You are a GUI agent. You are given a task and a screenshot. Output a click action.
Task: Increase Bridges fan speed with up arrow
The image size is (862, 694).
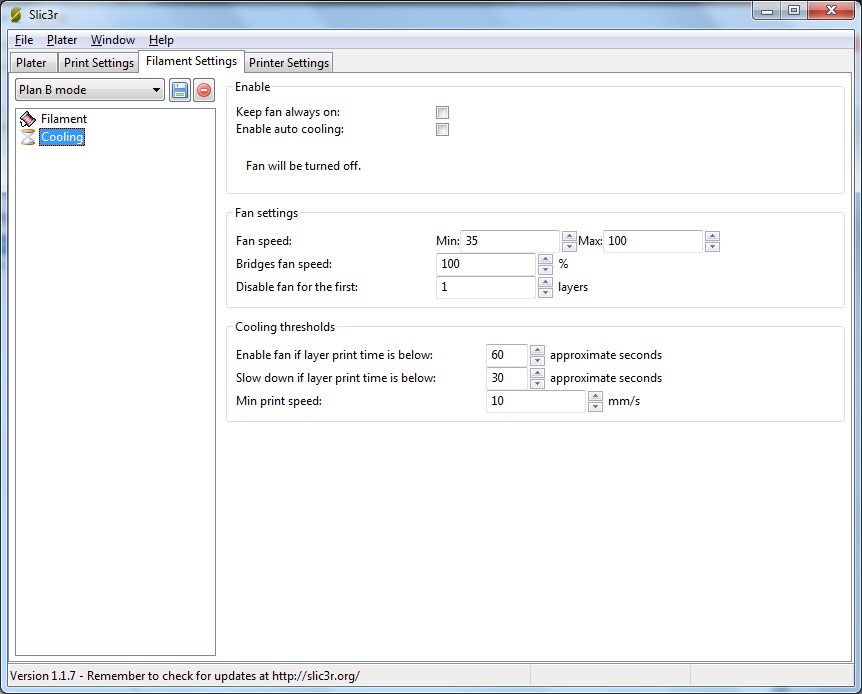545,259
